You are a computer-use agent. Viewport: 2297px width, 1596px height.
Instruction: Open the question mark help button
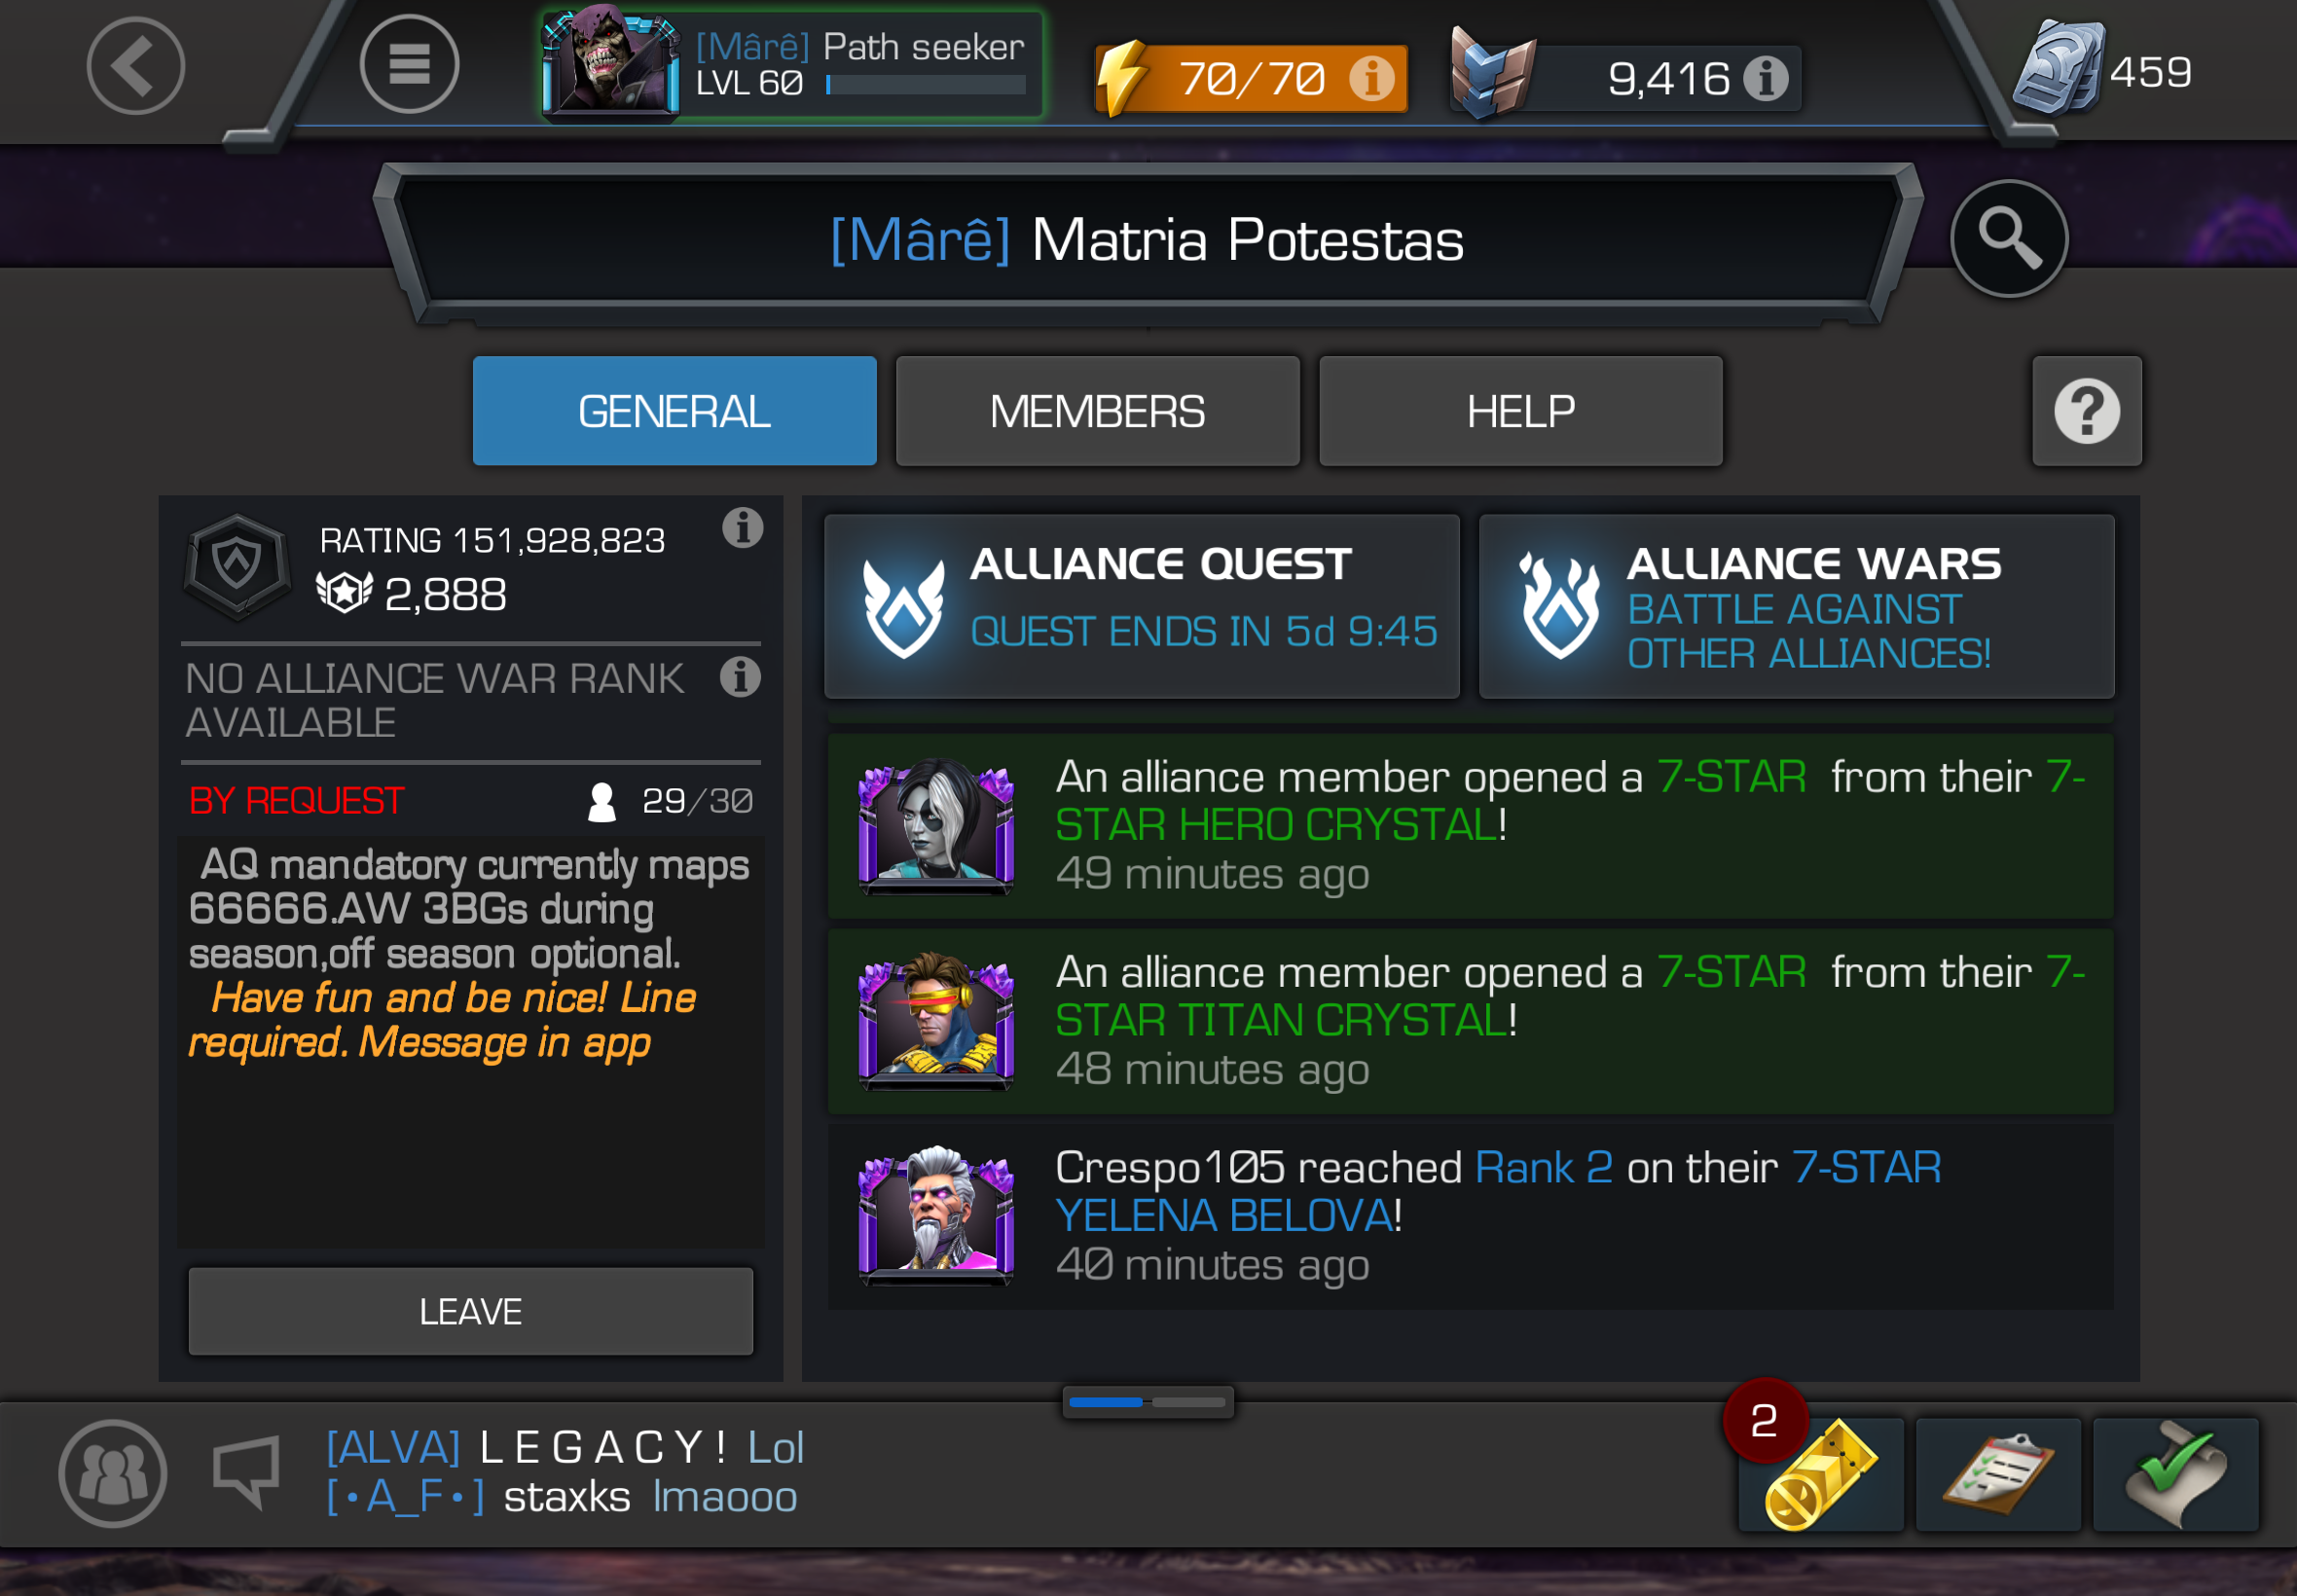pos(2087,411)
